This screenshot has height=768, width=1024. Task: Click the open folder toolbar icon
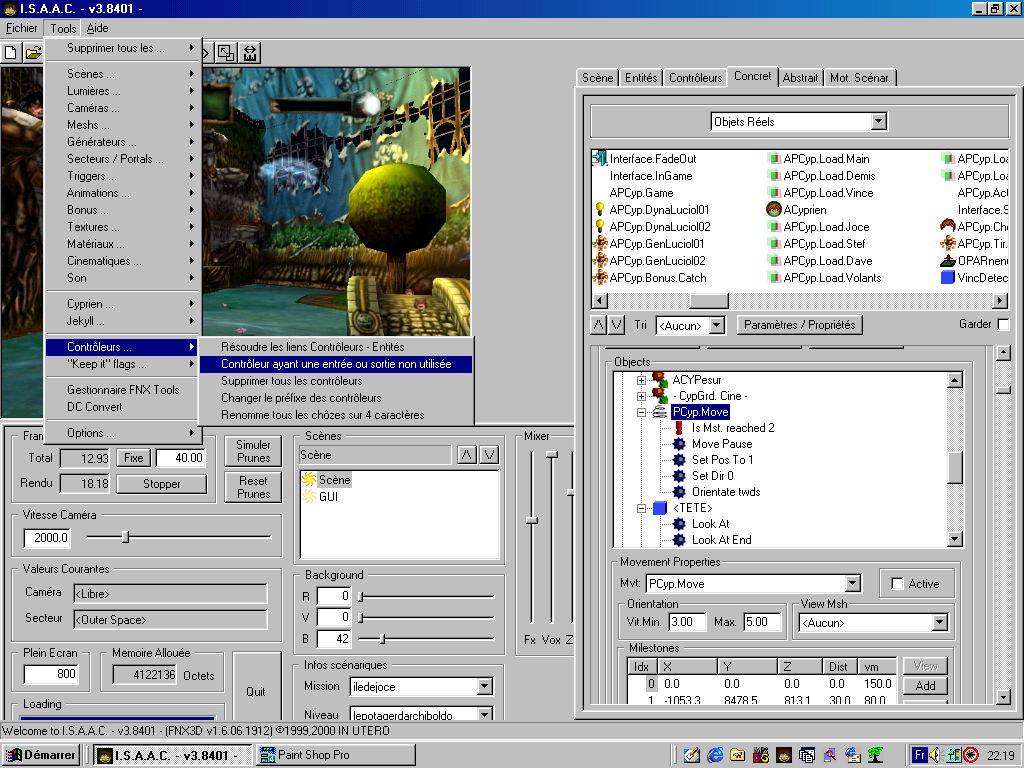point(33,52)
